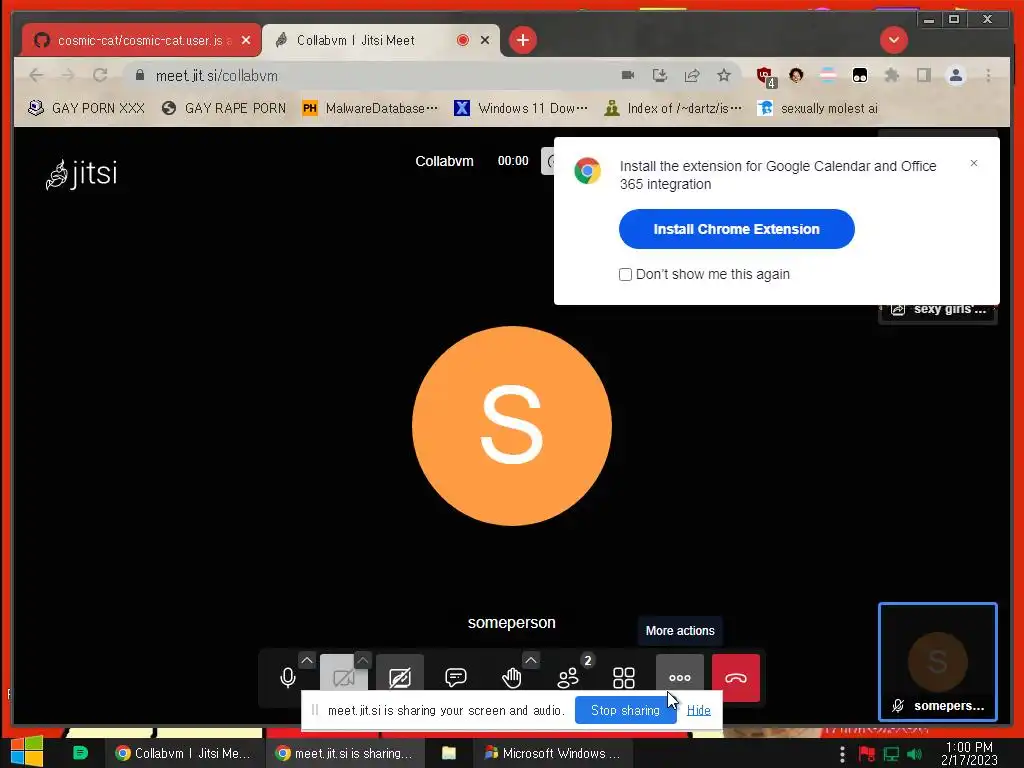Toggle the camera button in the toolbar
The height and width of the screenshot is (768, 1024).
(344, 678)
